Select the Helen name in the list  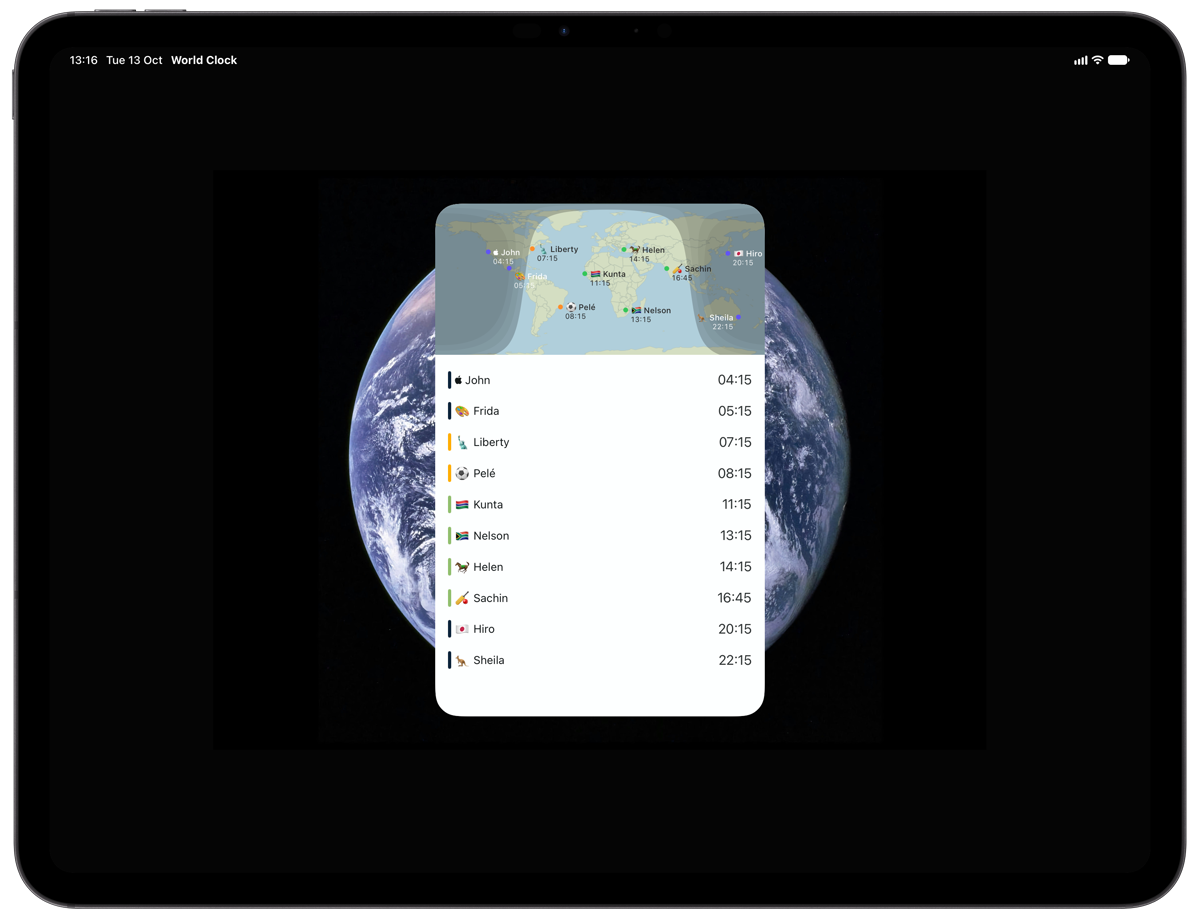pos(488,567)
